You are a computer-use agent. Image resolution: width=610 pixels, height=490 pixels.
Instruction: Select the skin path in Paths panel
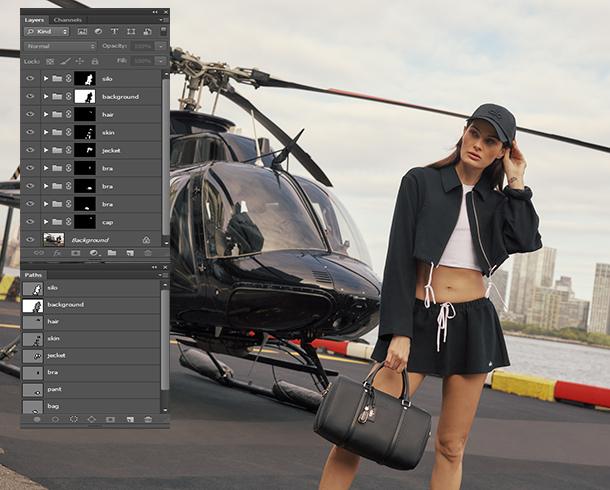(91, 339)
